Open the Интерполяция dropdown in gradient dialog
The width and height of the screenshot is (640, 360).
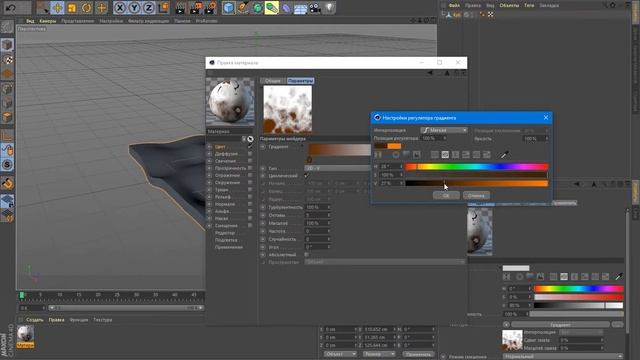pos(444,130)
